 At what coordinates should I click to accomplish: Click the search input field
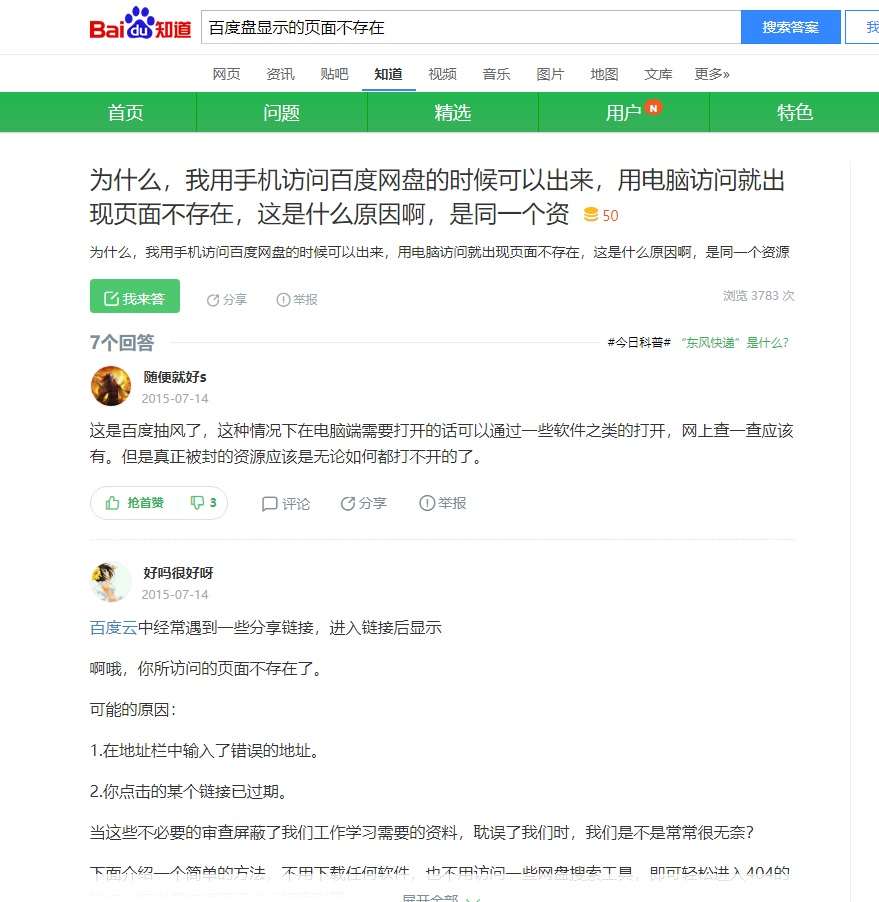471,27
